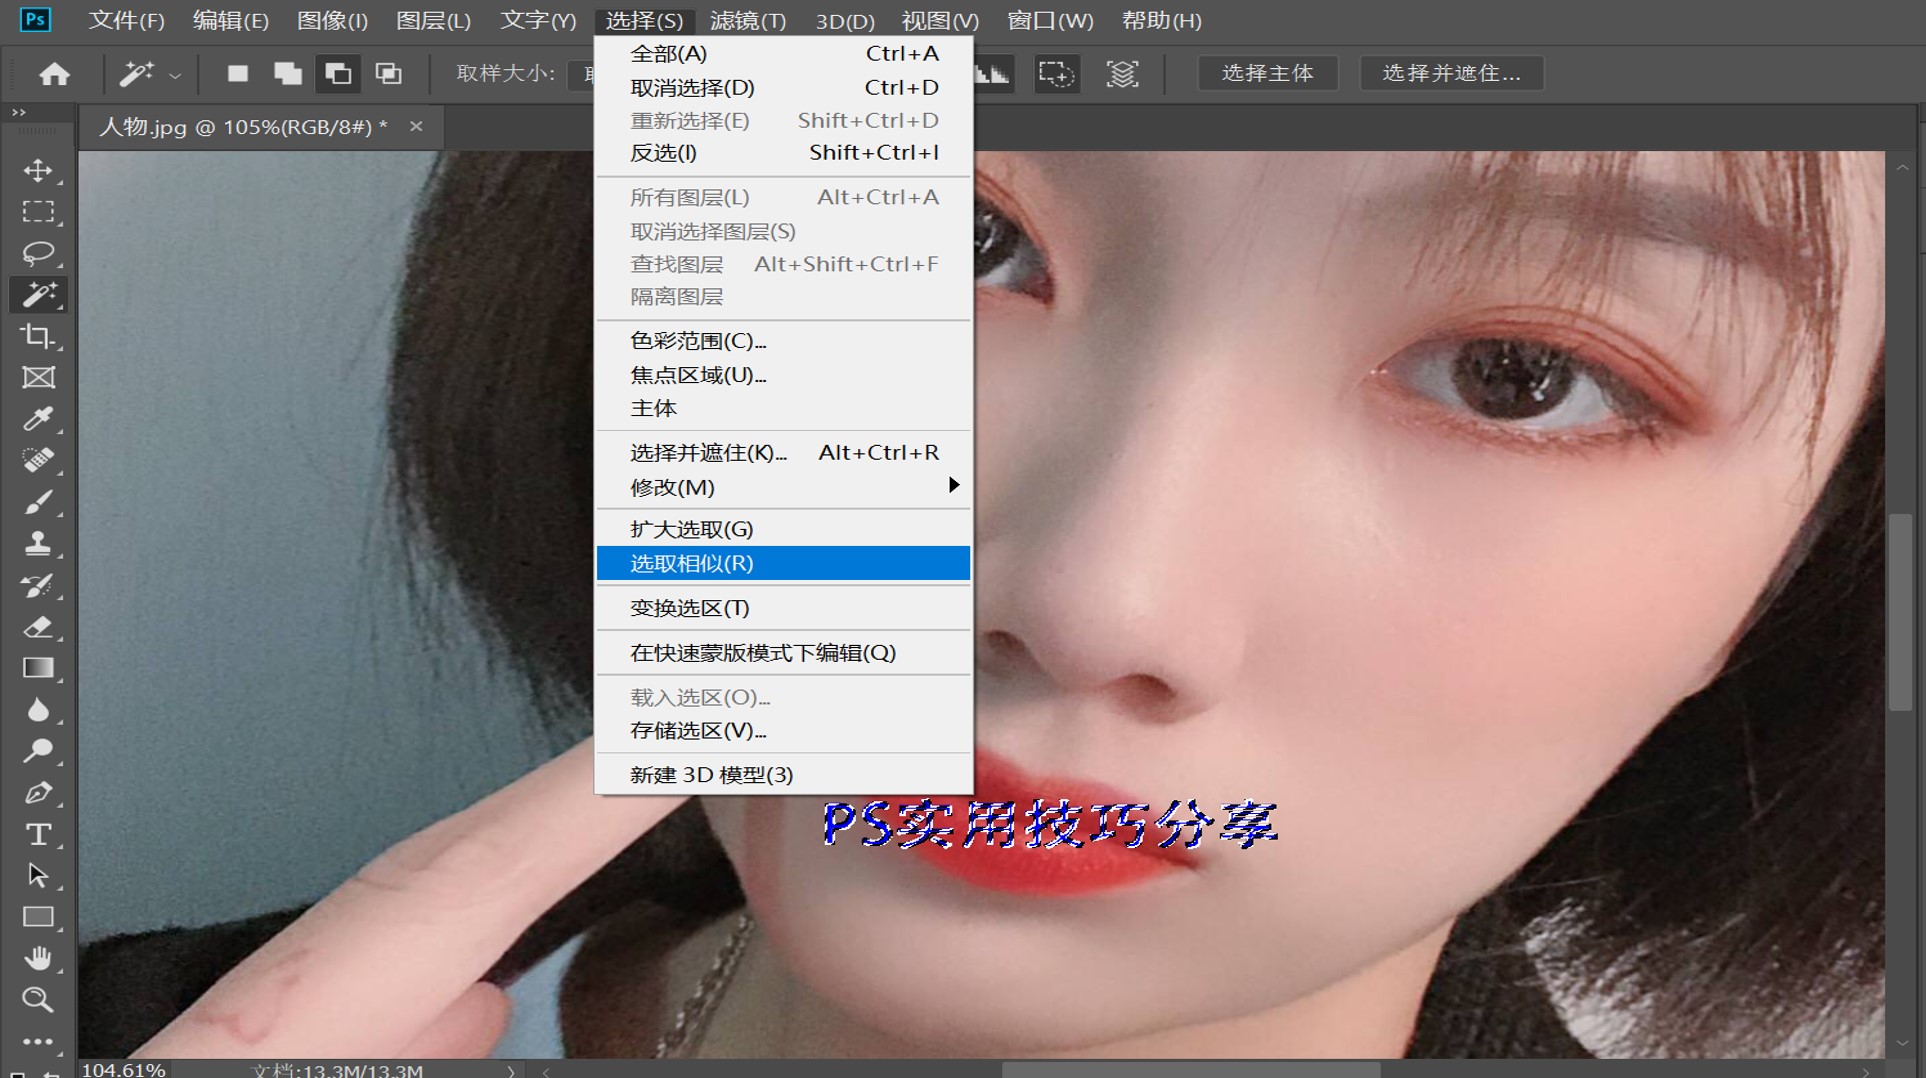
Task: Enable Intersect with Selection mode
Action: click(x=388, y=74)
